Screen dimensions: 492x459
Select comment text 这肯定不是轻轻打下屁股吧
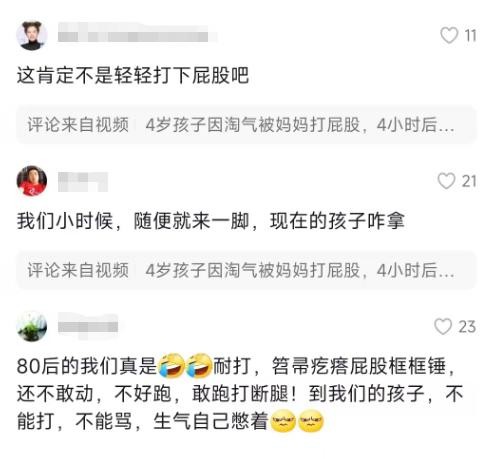tap(133, 75)
